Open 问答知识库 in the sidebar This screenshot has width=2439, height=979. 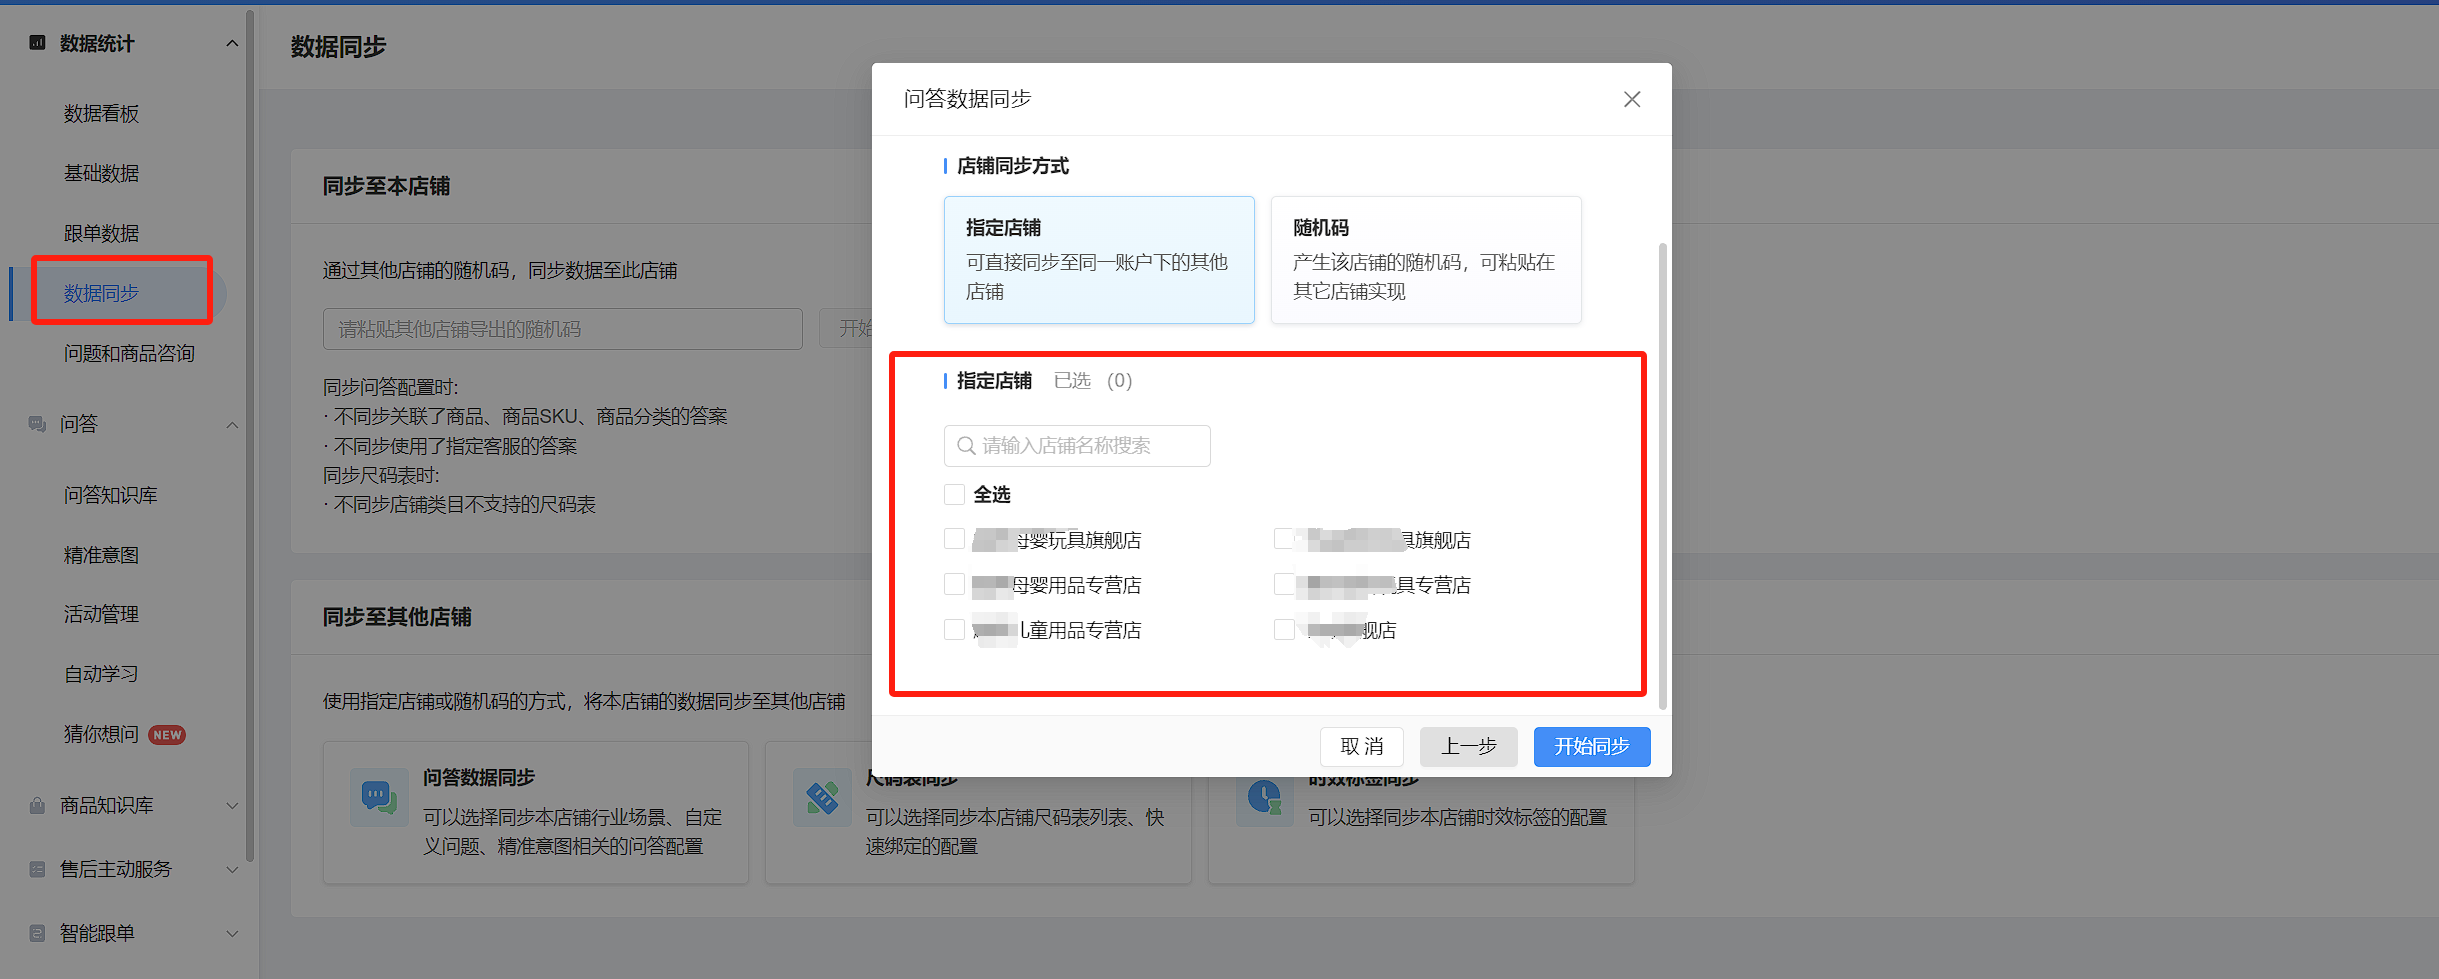tap(111, 495)
